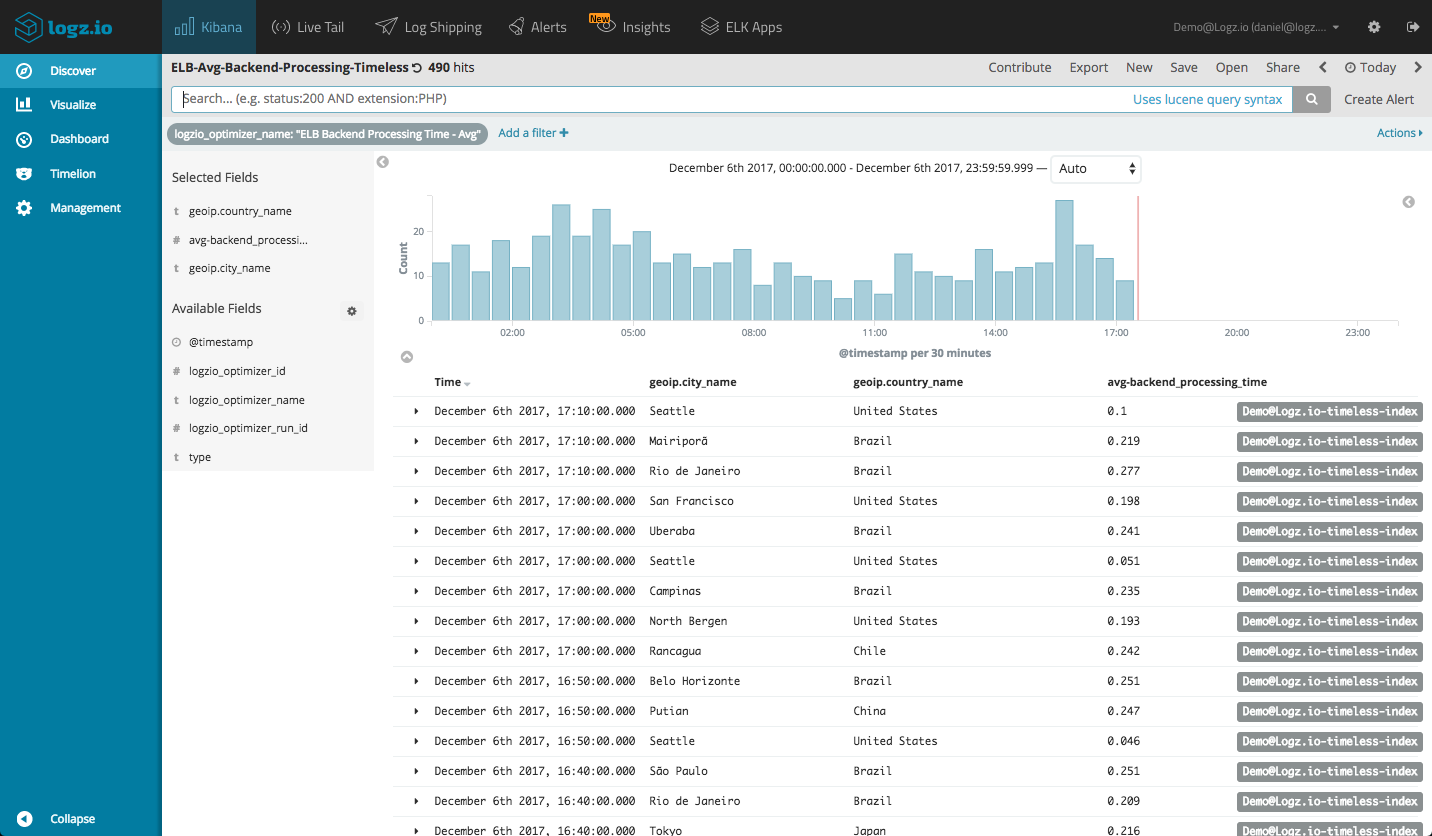Open the account dropdown Demo@Logz.io
1432x836 pixels.
(1256, 27)
